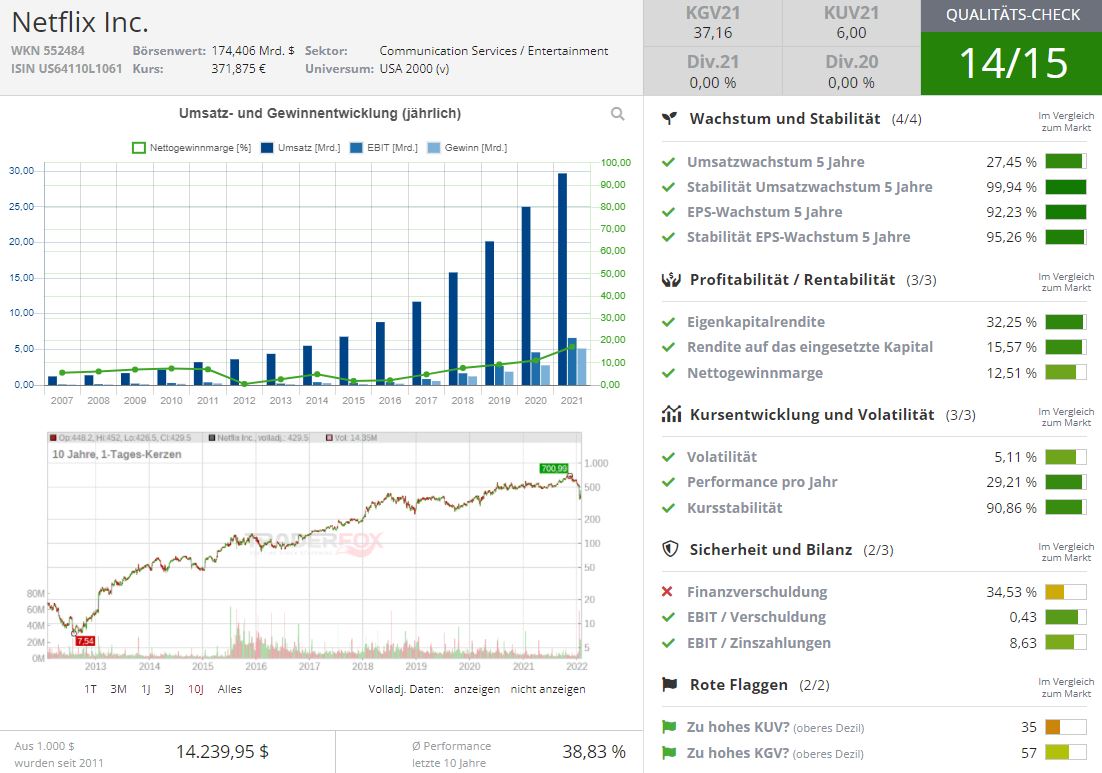
Task: Click the Umsatzwachstum 5 Jahre rating bar
Action: [1065, 162]
